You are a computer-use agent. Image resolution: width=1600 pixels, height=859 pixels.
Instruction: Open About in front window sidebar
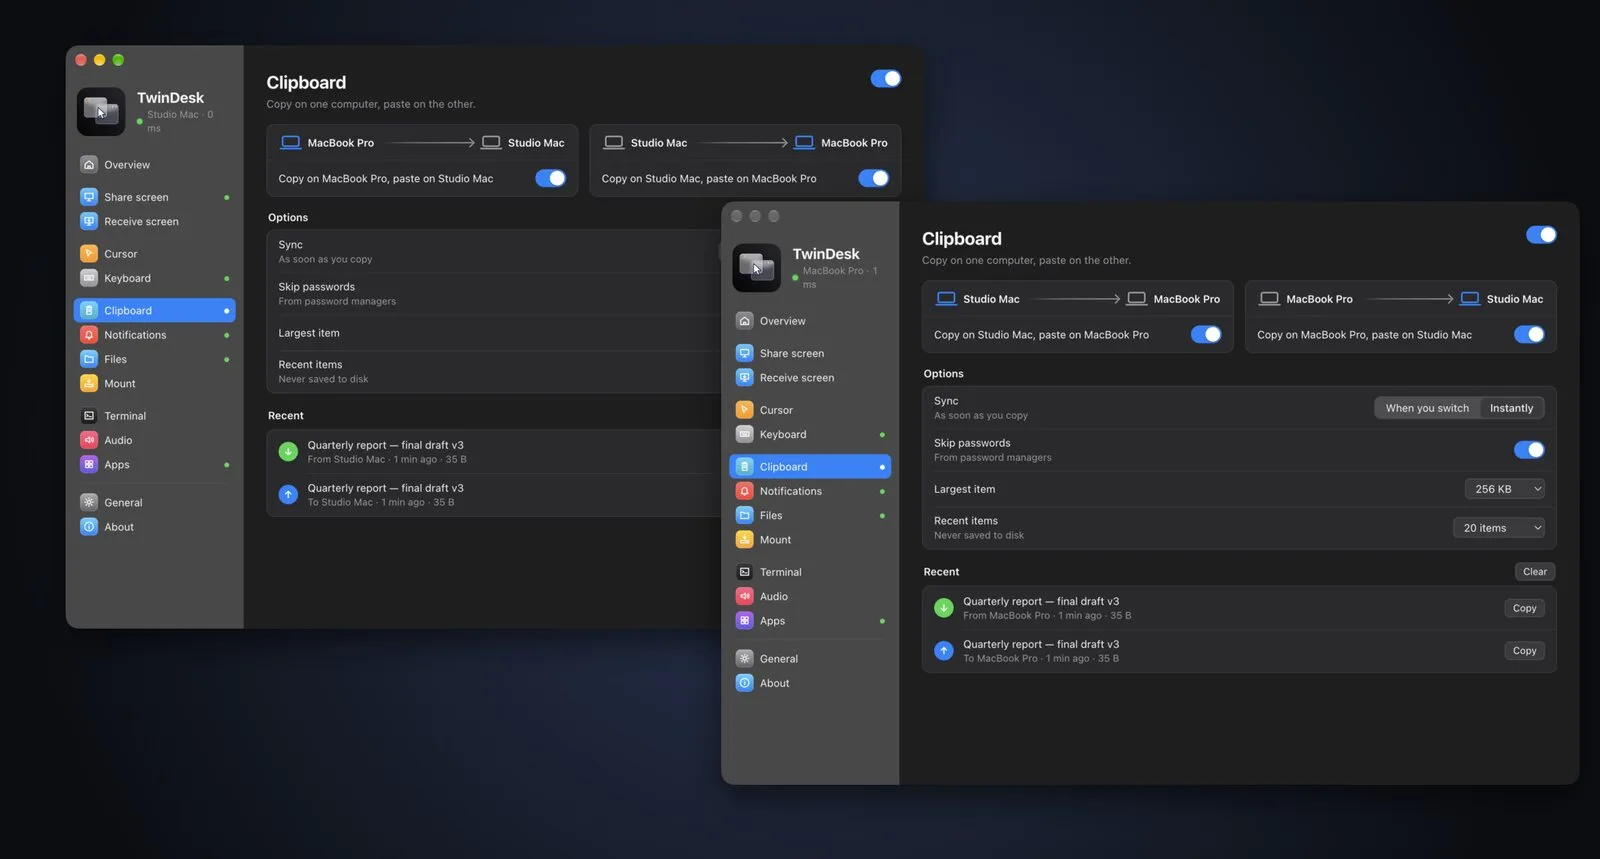coord(810,683)
